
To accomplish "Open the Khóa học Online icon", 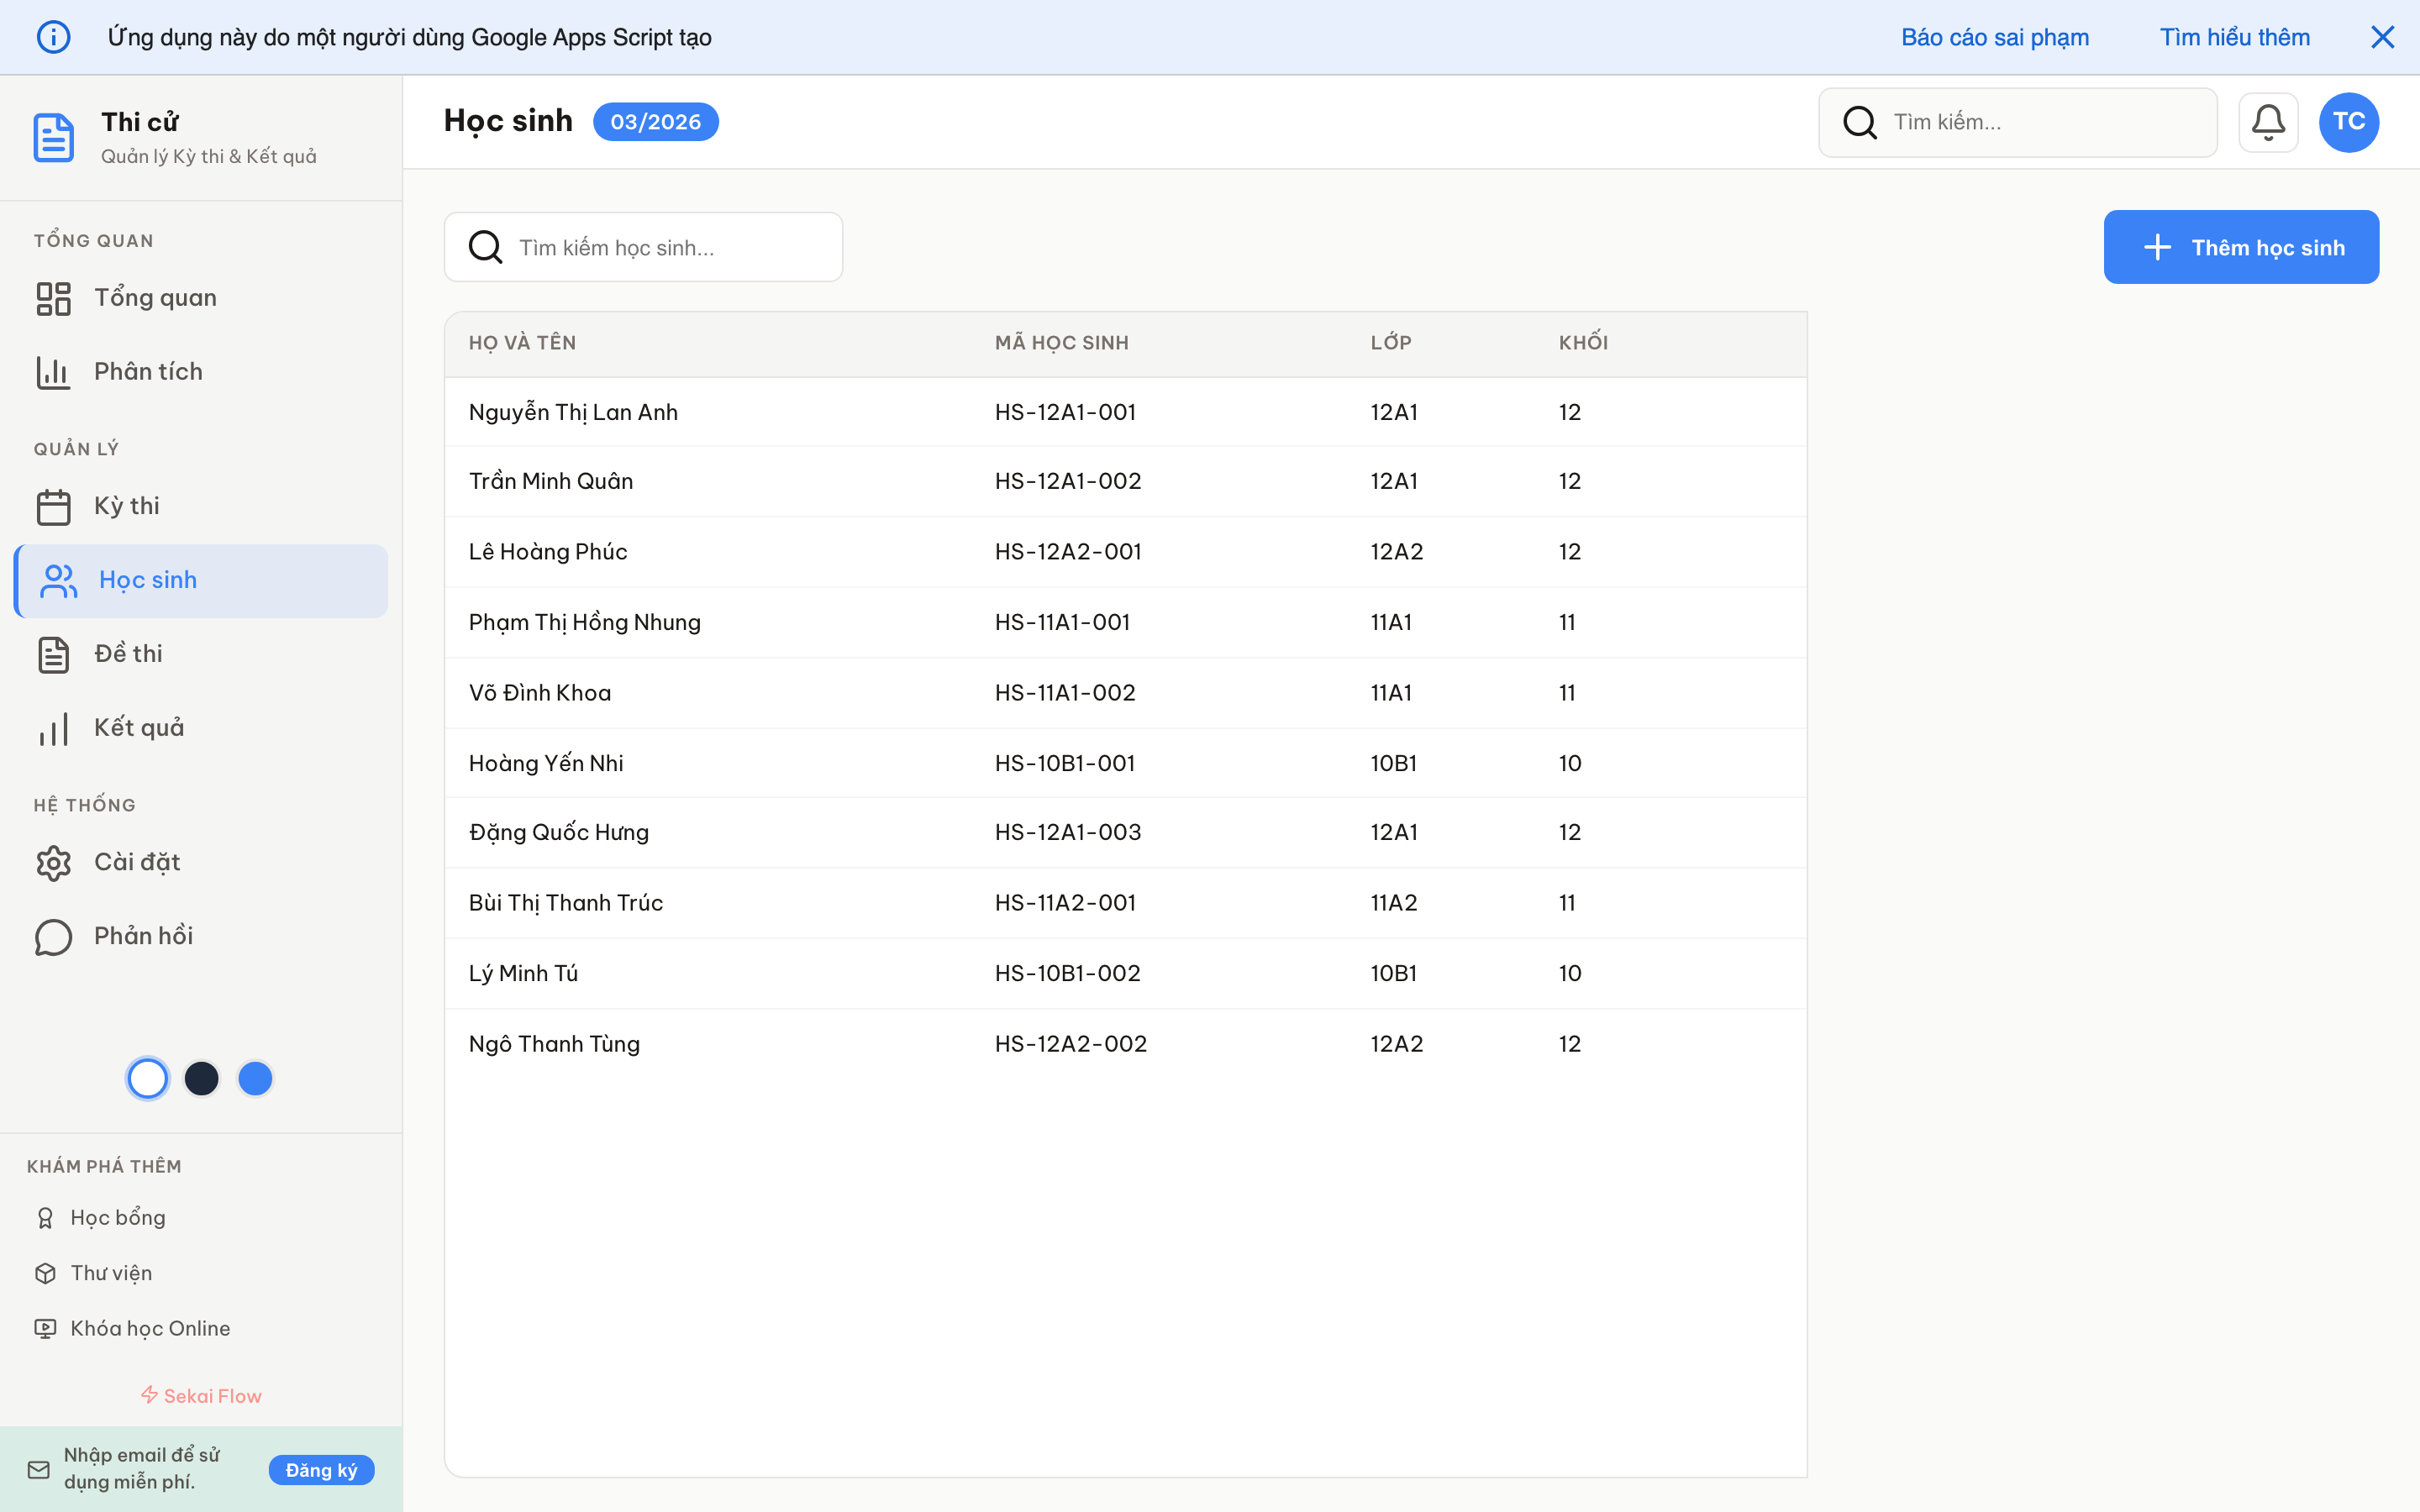I will [46, 1328].
